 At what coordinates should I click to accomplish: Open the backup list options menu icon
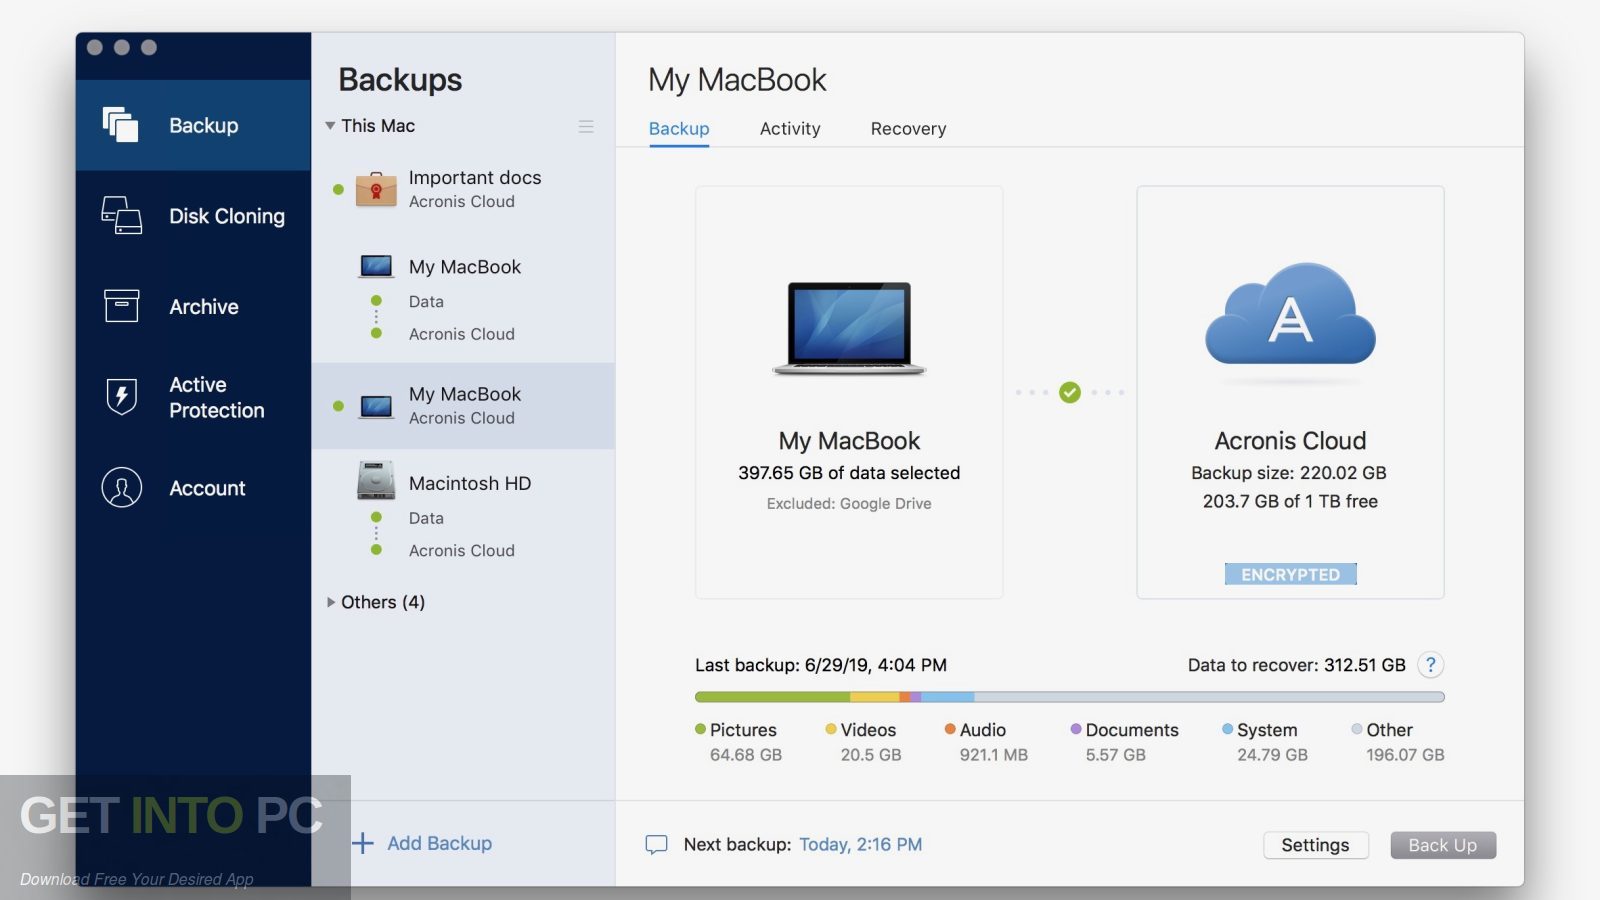point(586,126)
